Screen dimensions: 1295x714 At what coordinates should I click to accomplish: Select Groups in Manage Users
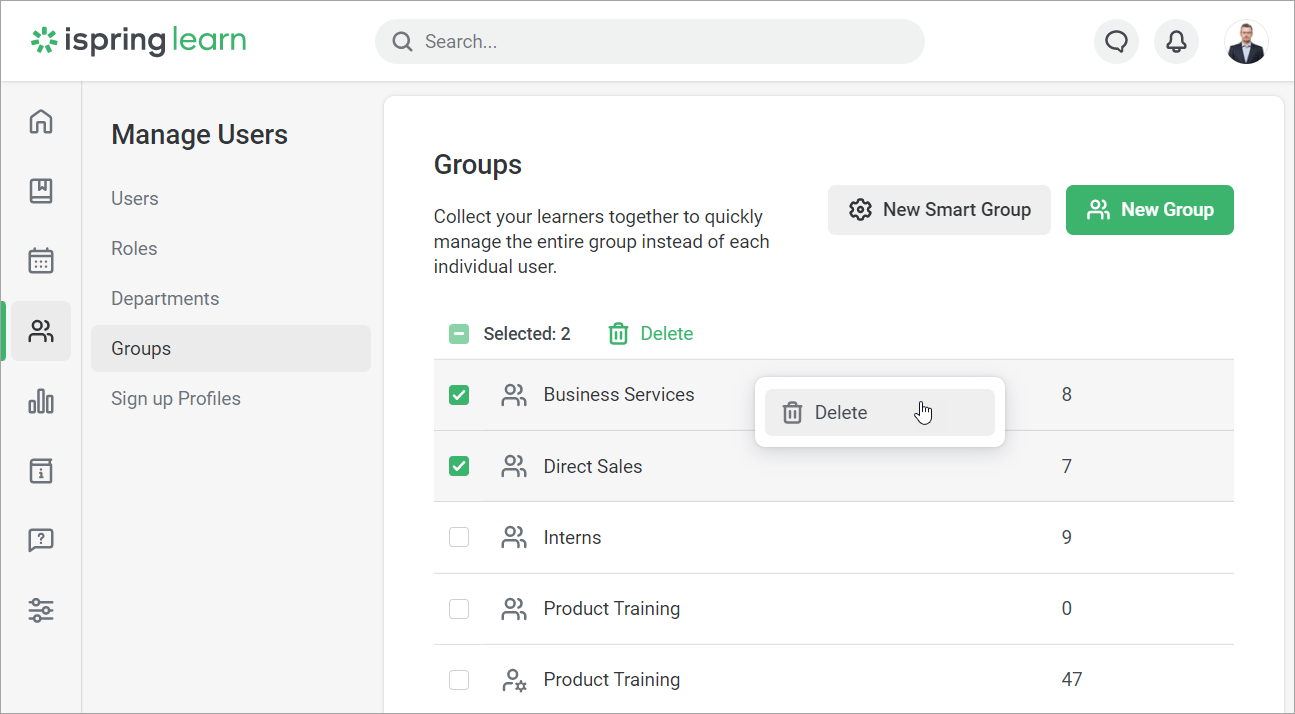pyautogui.click(x=231, y=349)
